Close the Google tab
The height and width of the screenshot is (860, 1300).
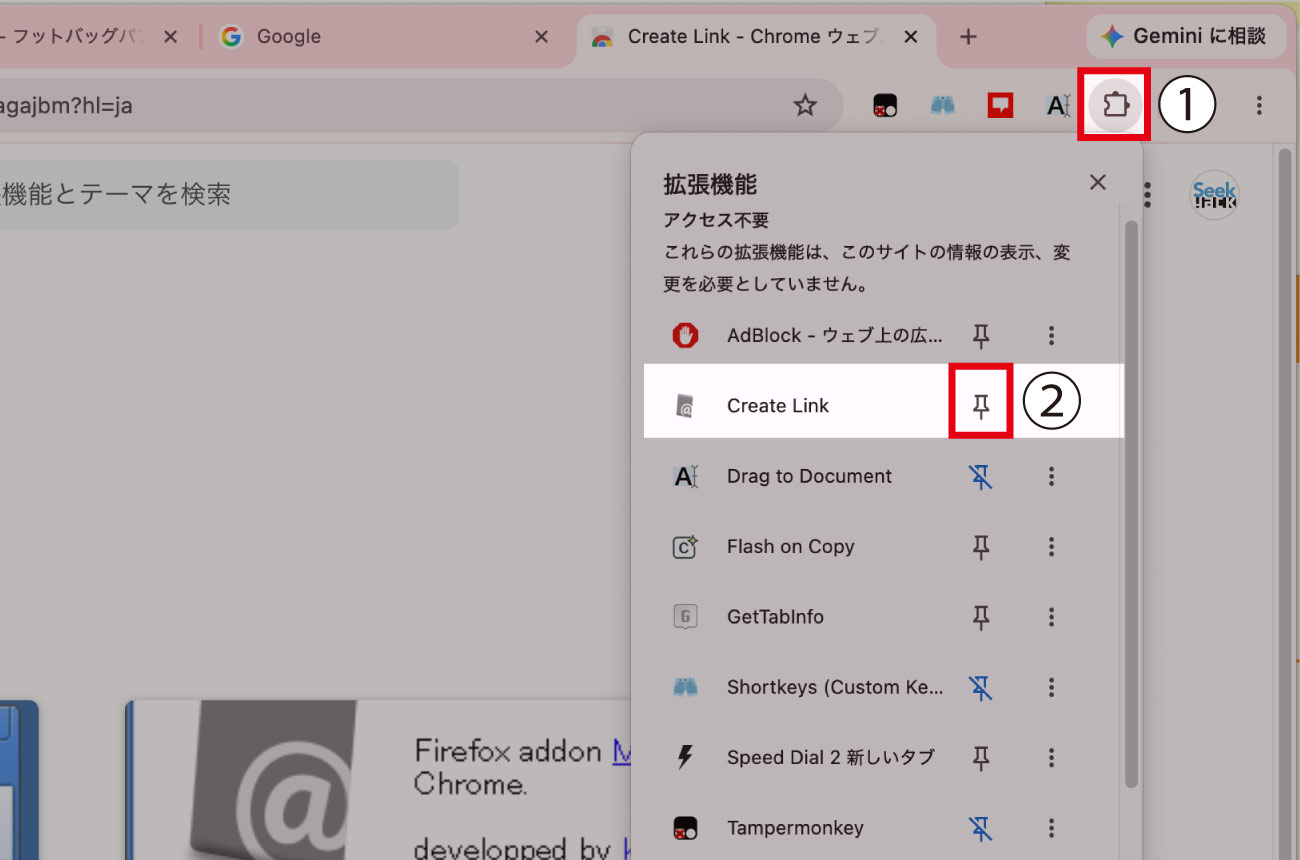click(x=541, y=37)
